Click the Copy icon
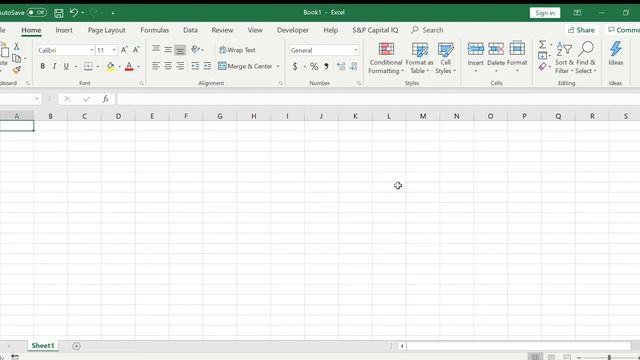 [16, 58]
